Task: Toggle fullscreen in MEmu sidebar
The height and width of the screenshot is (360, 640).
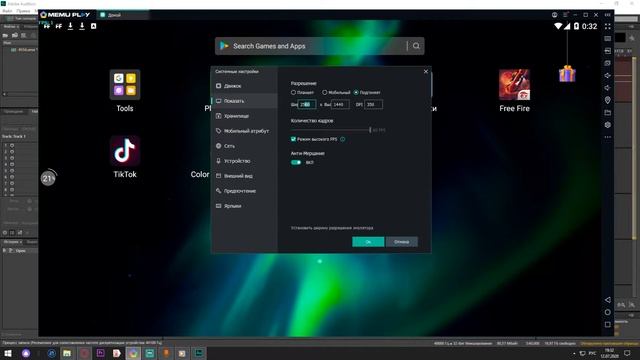Action: pos(607,26)
